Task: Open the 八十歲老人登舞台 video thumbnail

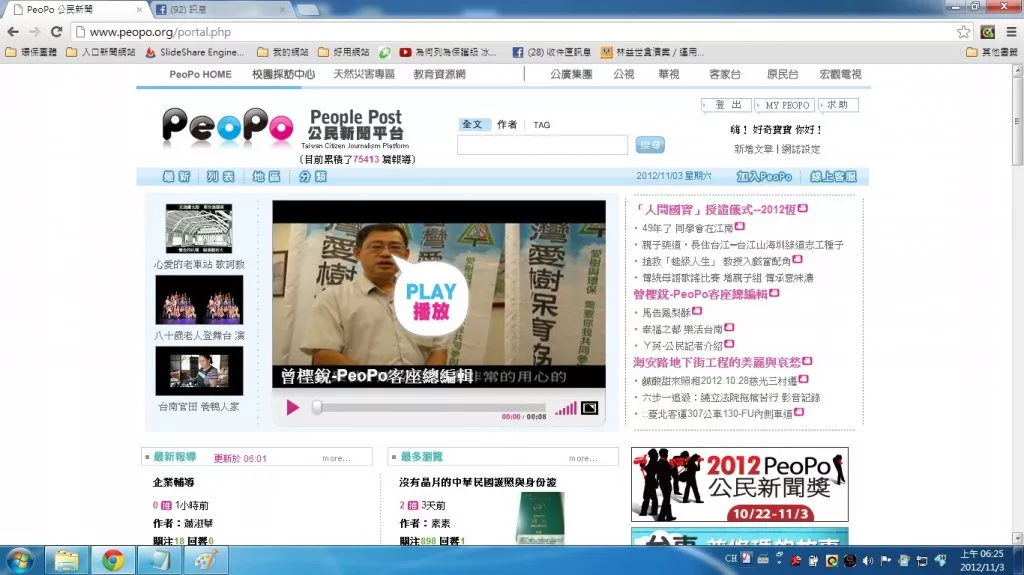Action: [x=199, y=299]
